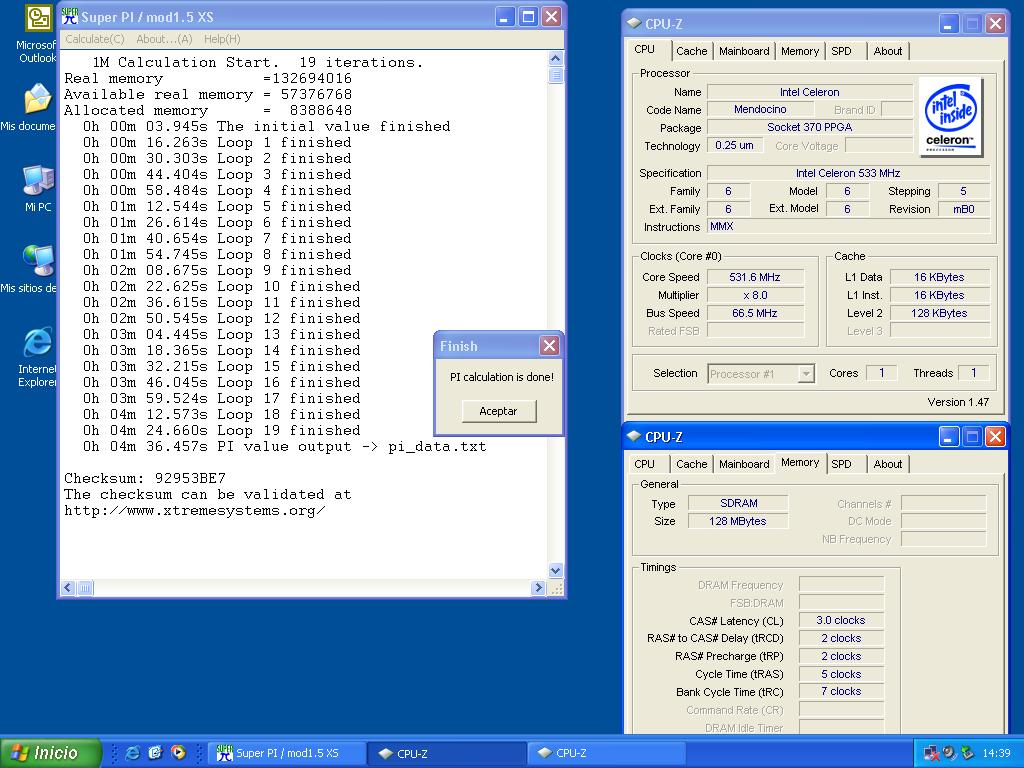Screen dimensions: 1024x768
Task: Switch to the Cache tab in the upper CPU-Z window
Action: pos(692,51)
